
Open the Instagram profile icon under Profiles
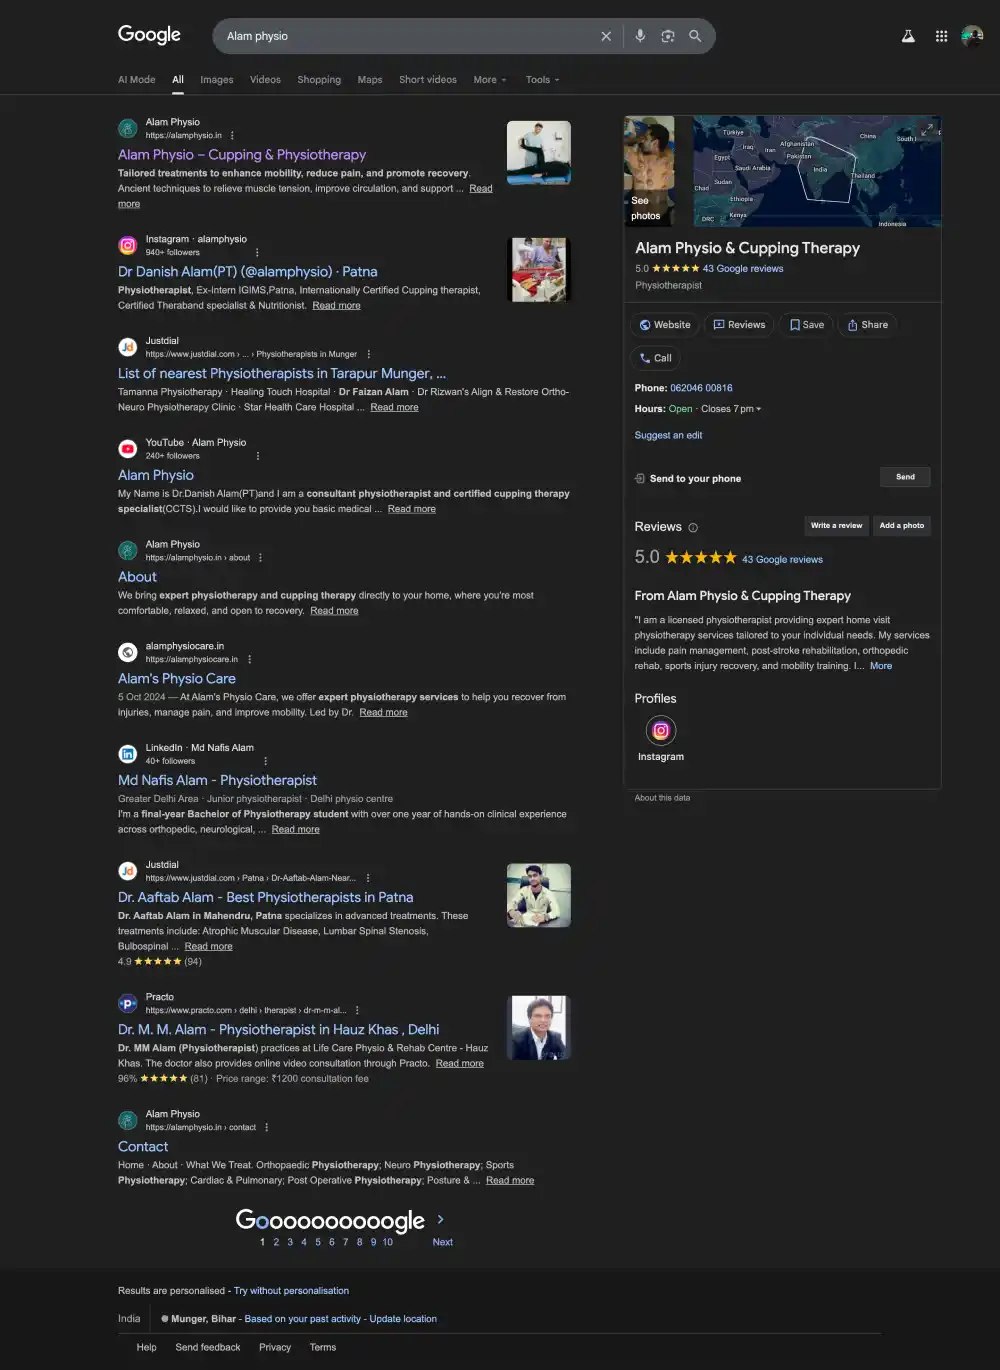[661, 731]
